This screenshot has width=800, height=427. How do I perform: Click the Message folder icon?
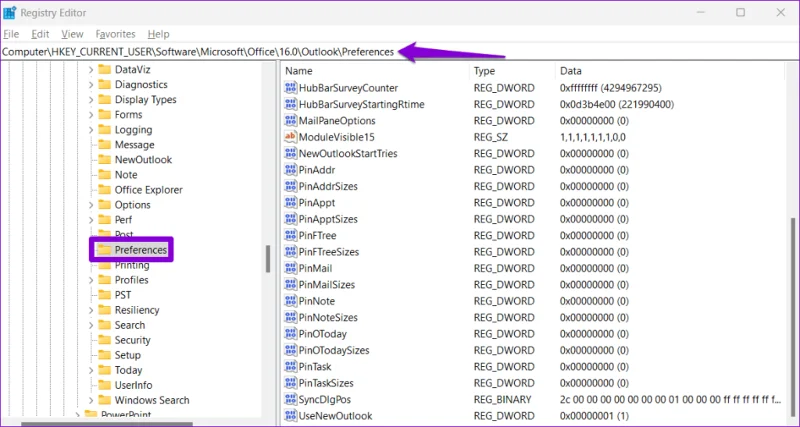[105, 144]
